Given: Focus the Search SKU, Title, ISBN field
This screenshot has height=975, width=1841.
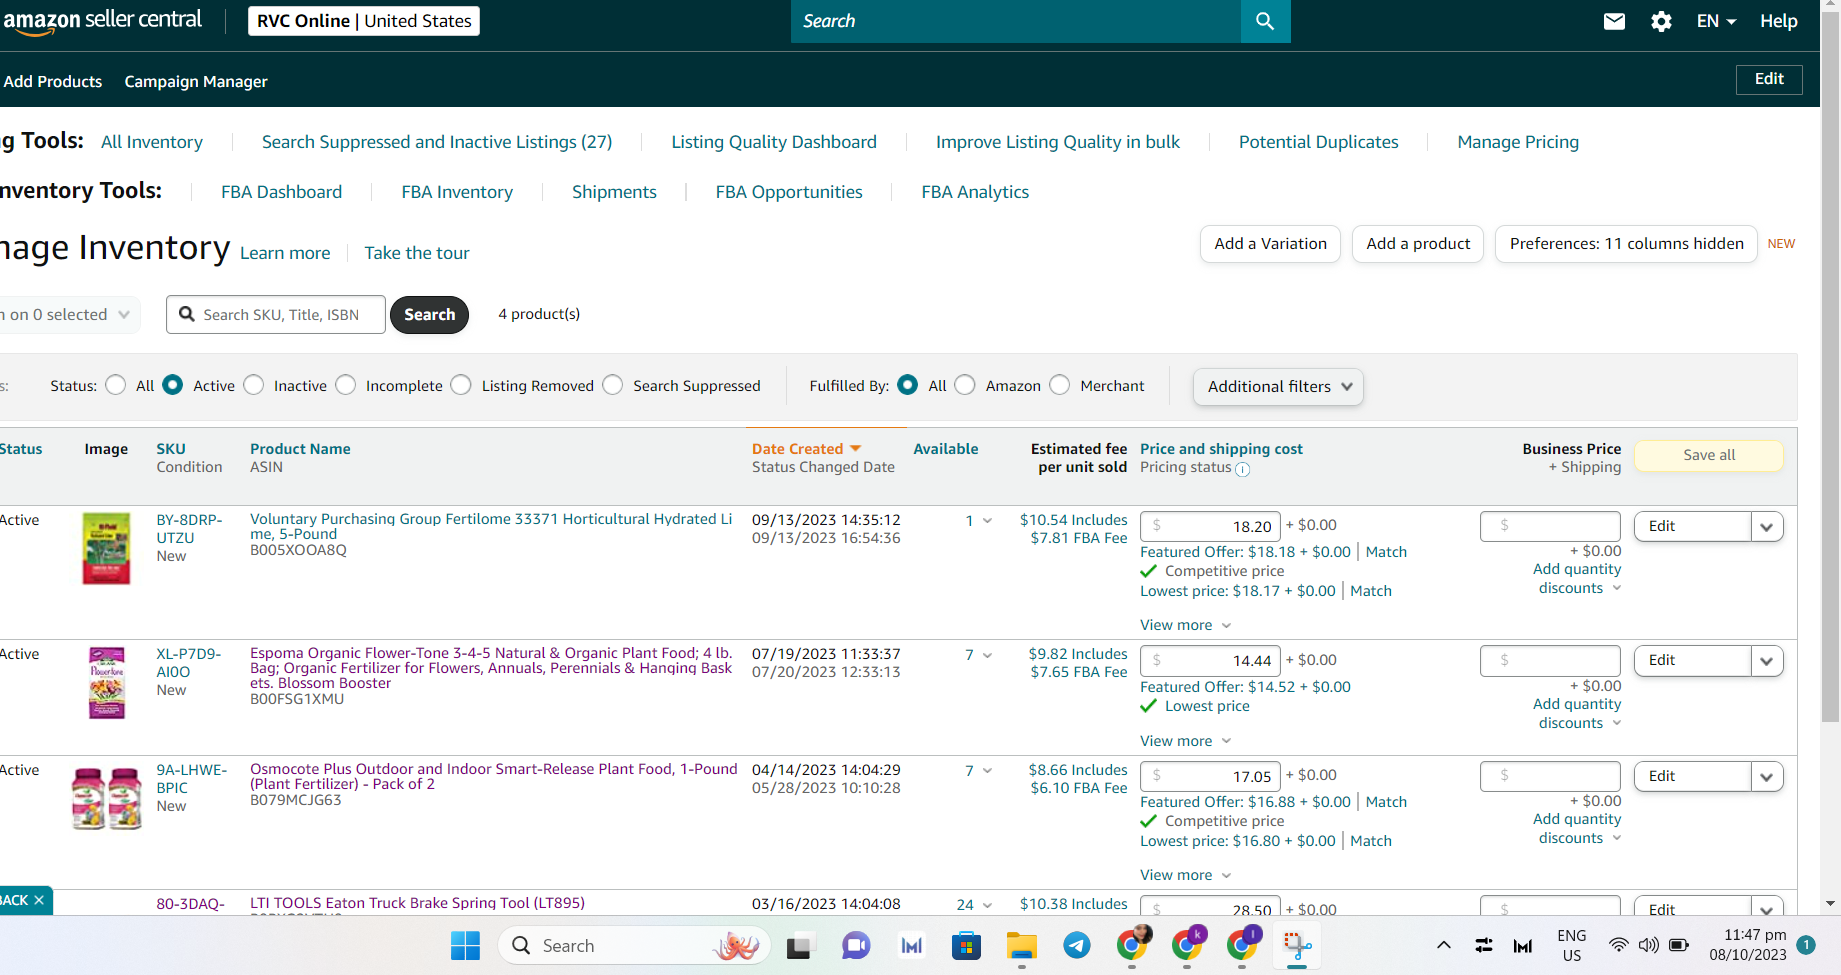Looking at the screenshot, I should [276, 315].
